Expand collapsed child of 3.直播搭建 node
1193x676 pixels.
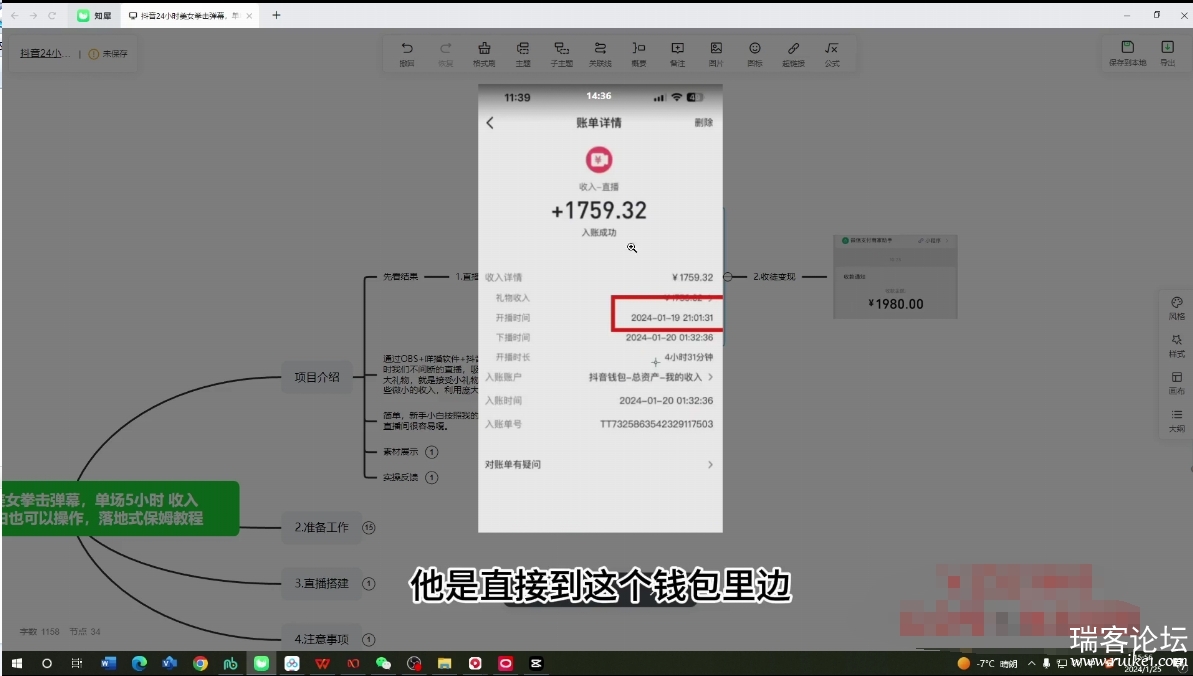tap(369, 584)
